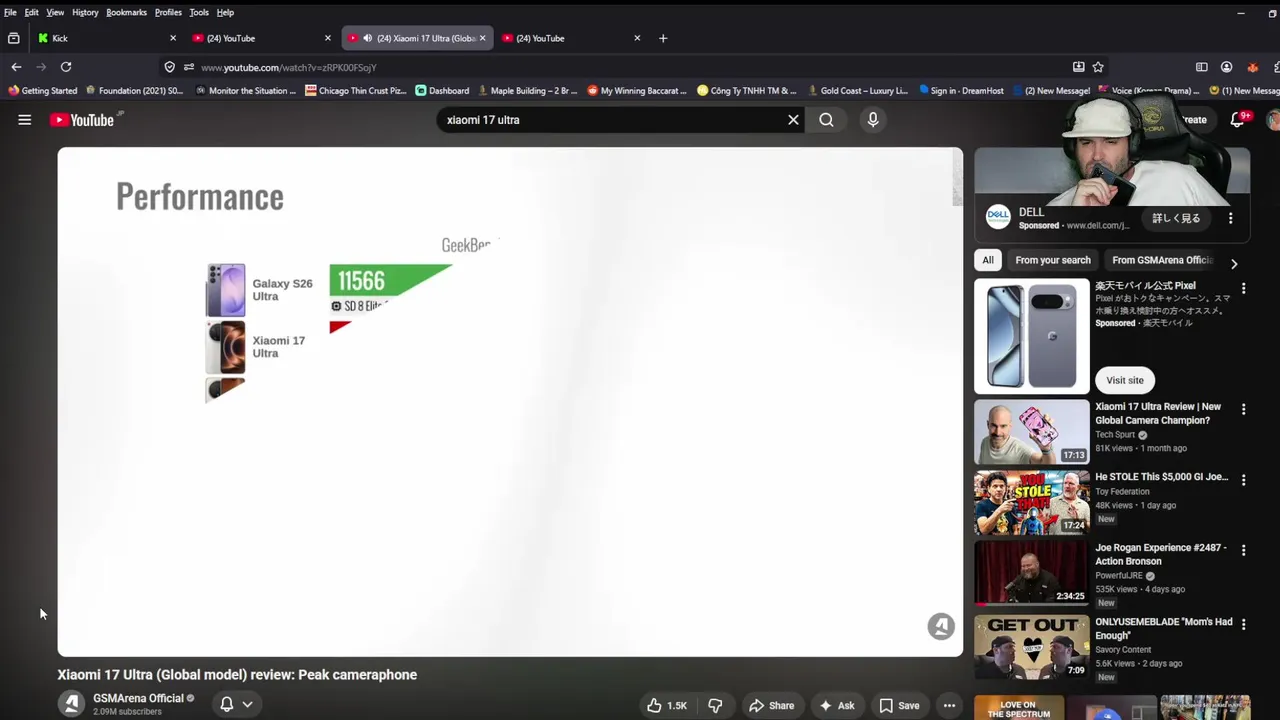
Task: Show more filter chips with arrow
Action: (x=1234, y=264)
